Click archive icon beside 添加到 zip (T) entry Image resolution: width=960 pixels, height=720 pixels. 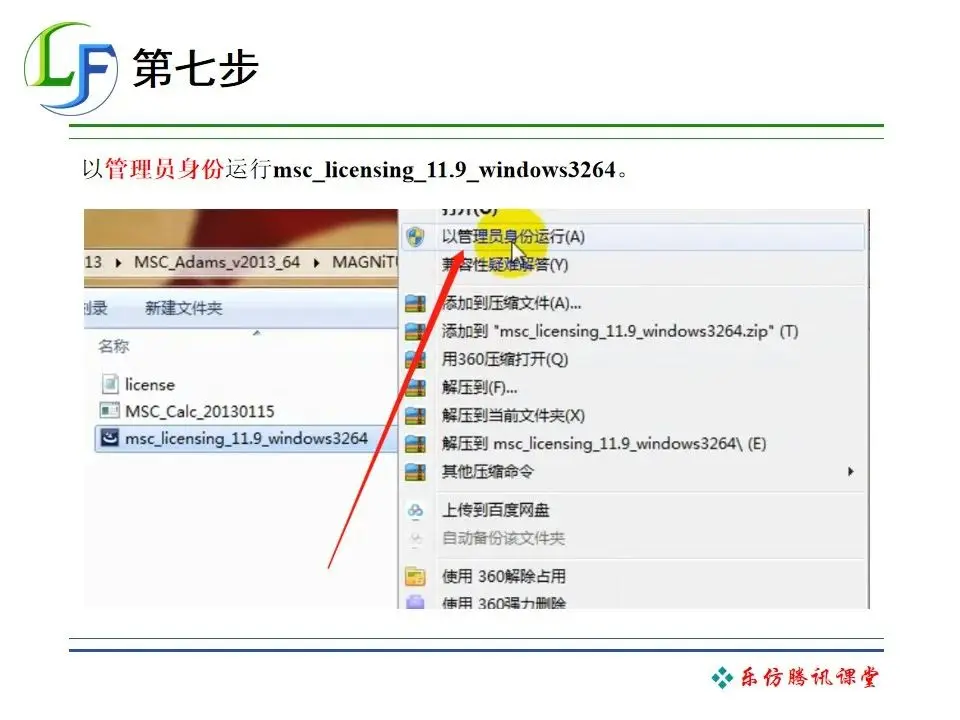[415, 331]
